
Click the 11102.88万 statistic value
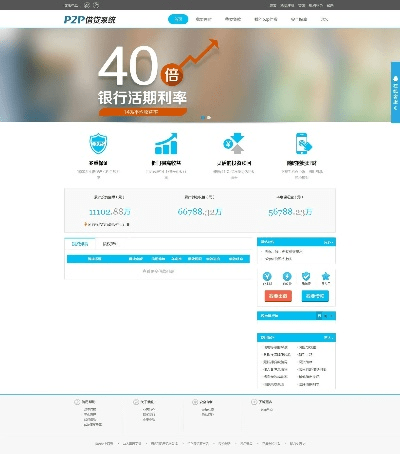(x=110, y=212)
